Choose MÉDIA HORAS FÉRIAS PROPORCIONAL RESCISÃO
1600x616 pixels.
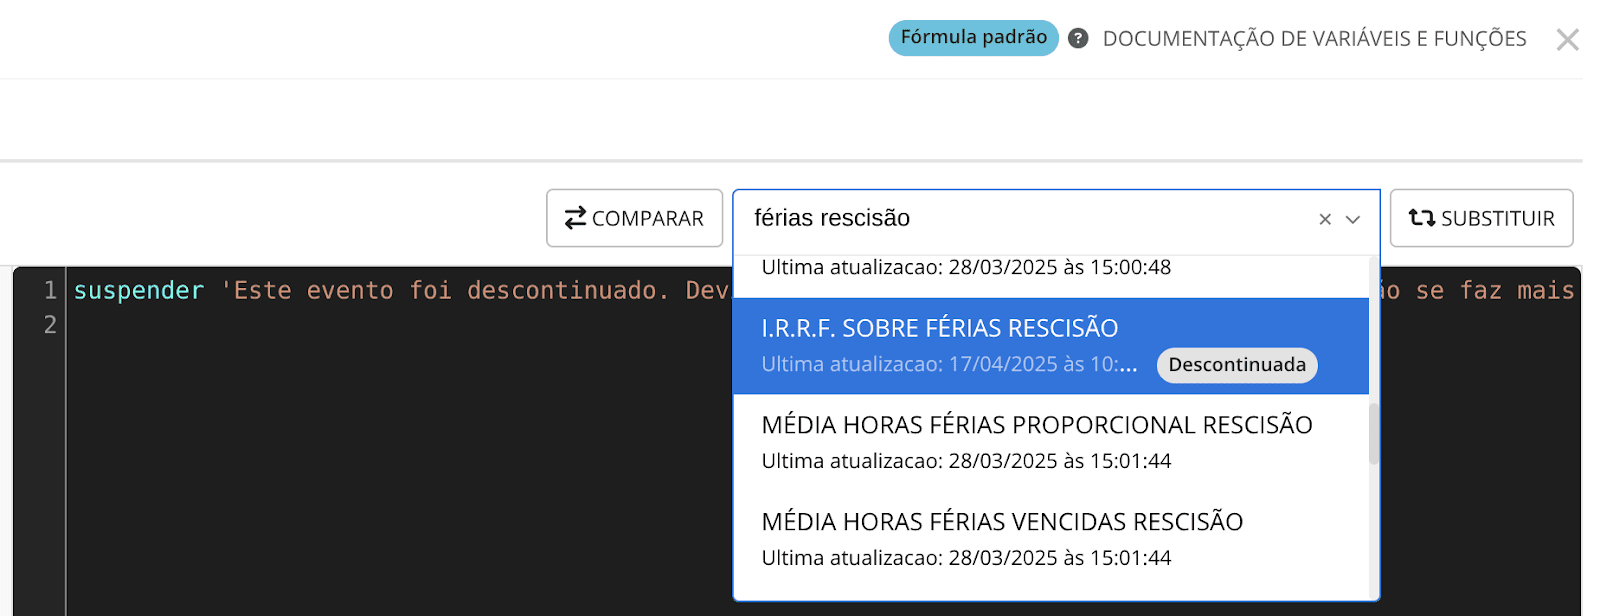pyautogui.click(x=1036, y=426)
